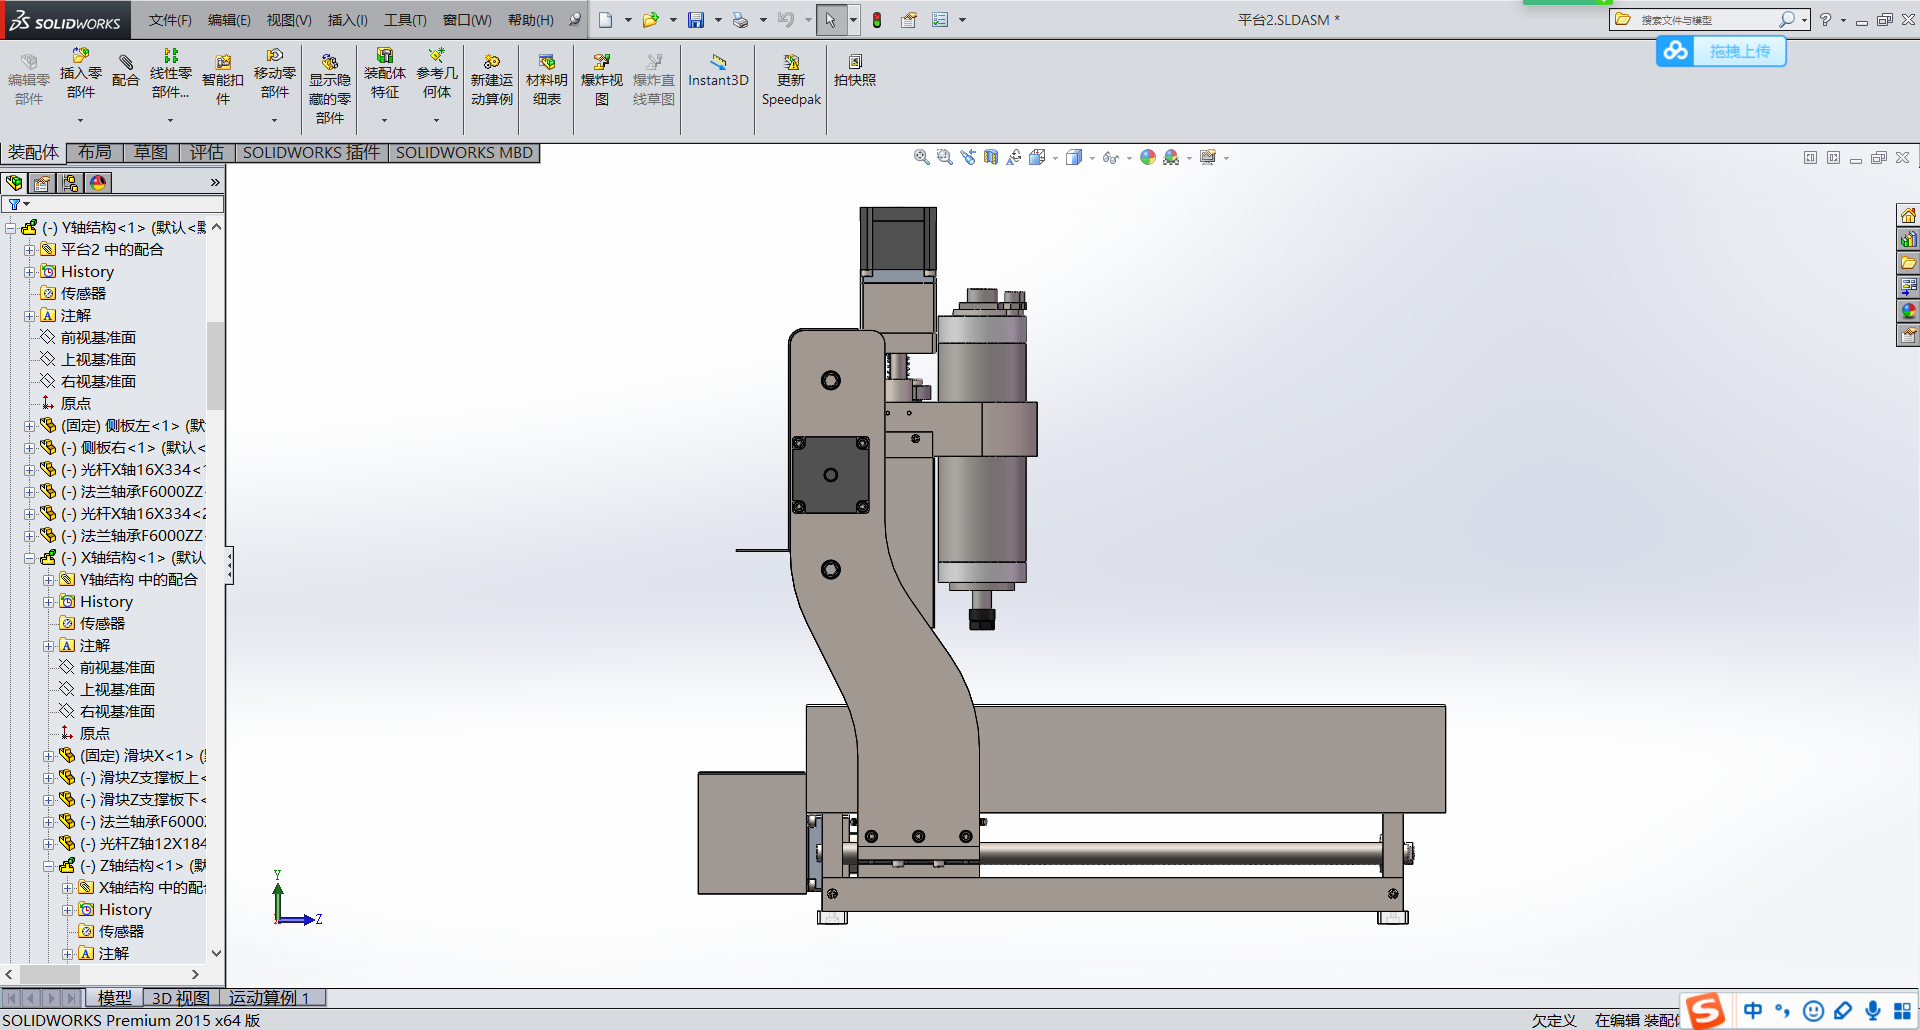Viewport: 1920px width, 1030px height.
Task: Expand the 侧板左<1> tree node
Action: click(30, 426)
